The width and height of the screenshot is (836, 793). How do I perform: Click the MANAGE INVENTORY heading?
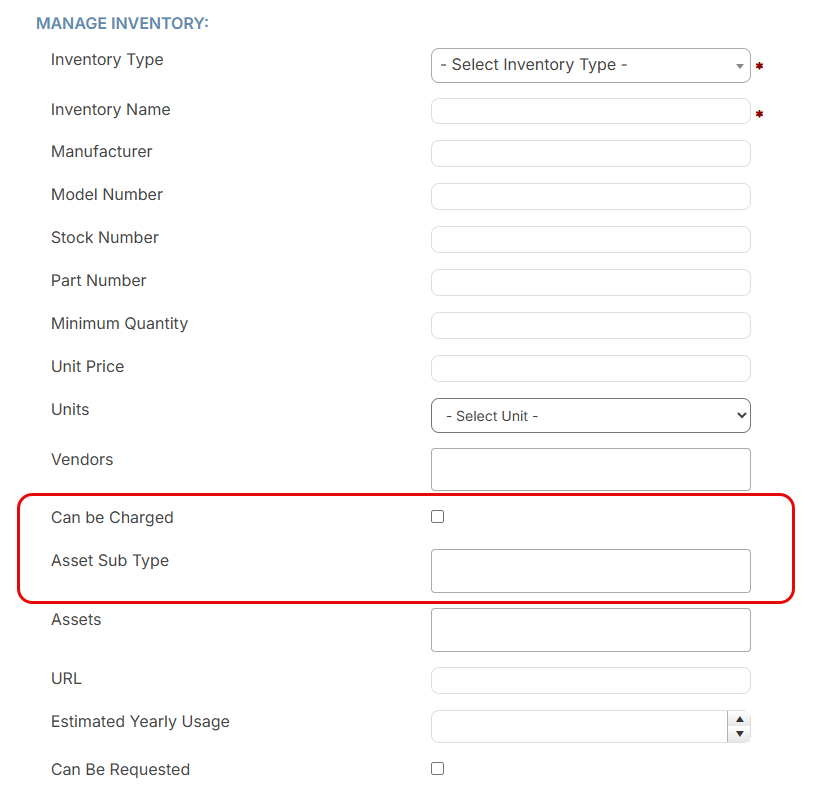tap(122, 22)
